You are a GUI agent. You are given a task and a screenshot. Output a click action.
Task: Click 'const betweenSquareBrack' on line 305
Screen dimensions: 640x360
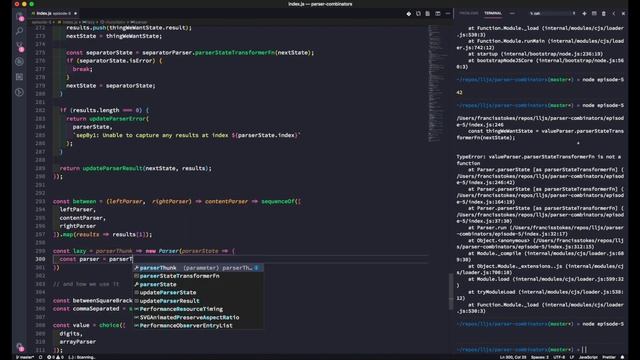(x=93, y=300)
